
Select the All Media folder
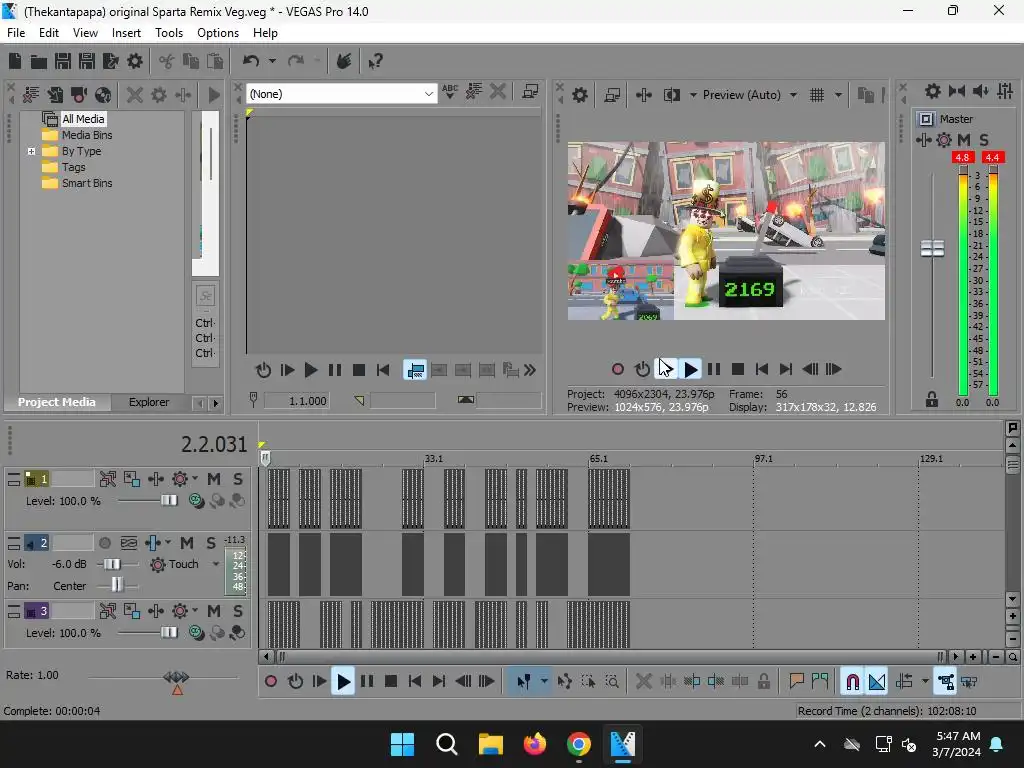pyautogui.click(x=83, y=119)
